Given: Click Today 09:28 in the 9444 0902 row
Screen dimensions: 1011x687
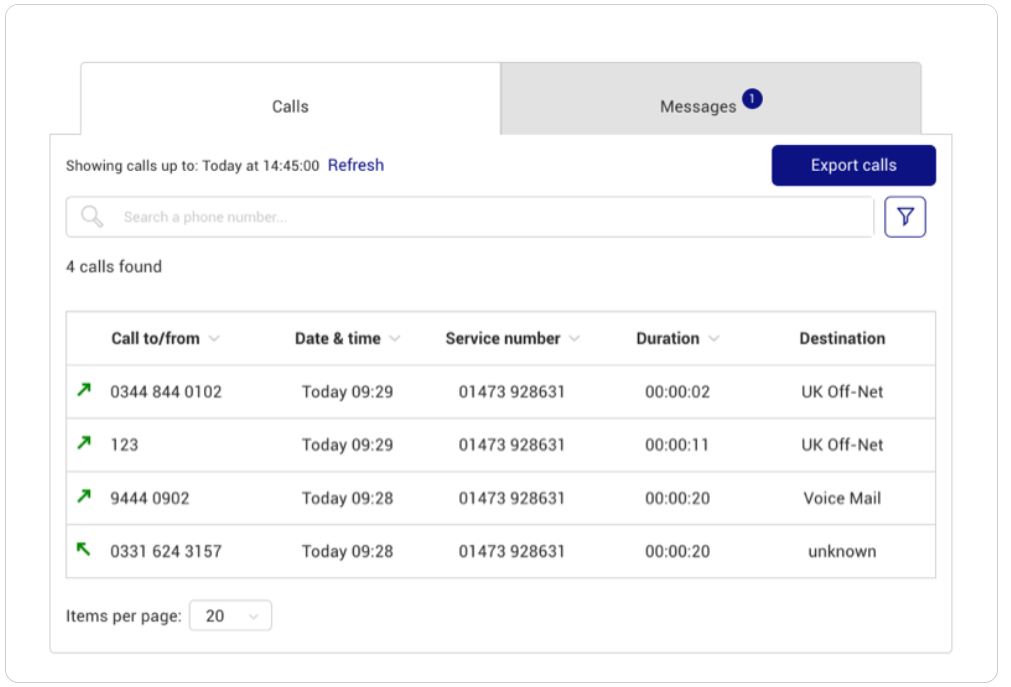Looking at the screenshot, I should click(348, 498).
